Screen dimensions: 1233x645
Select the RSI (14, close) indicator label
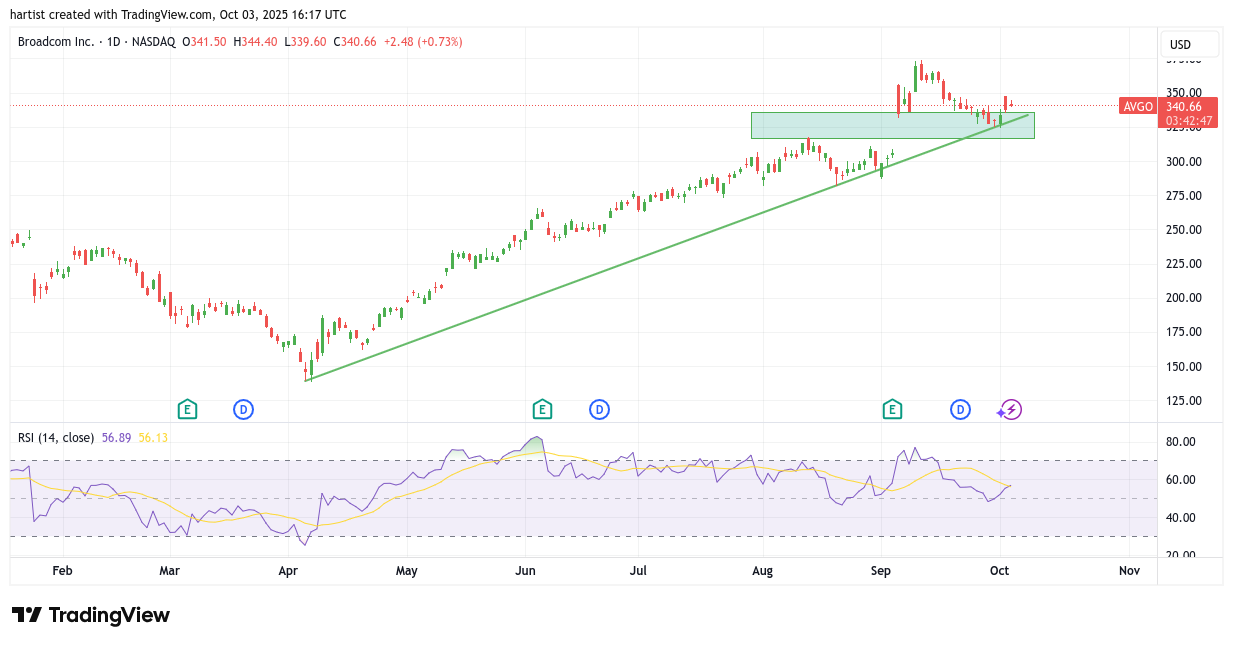point(56,437)
